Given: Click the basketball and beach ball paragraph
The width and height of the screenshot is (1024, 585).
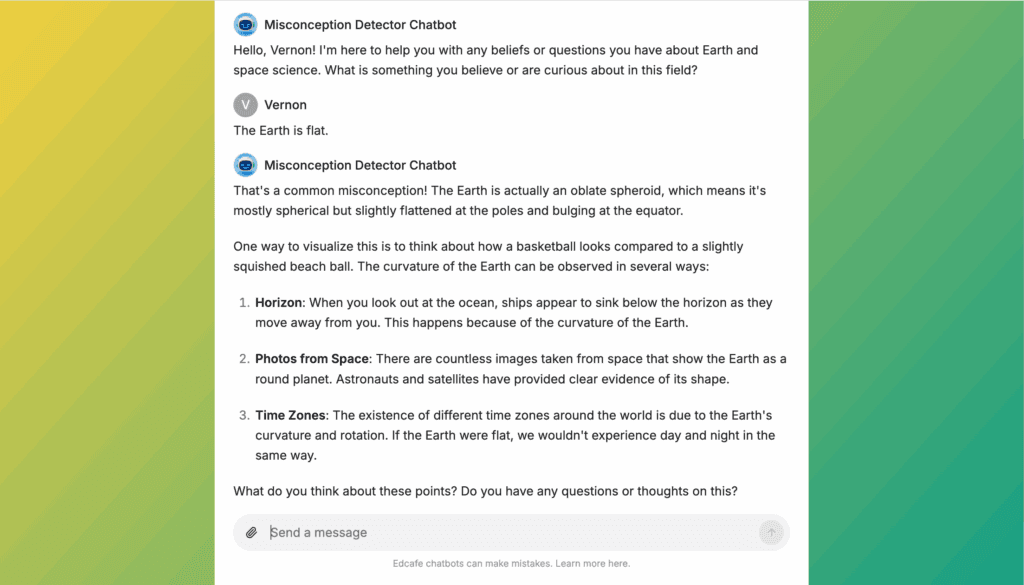Looking at the screenshot, I should coord(488,257).
